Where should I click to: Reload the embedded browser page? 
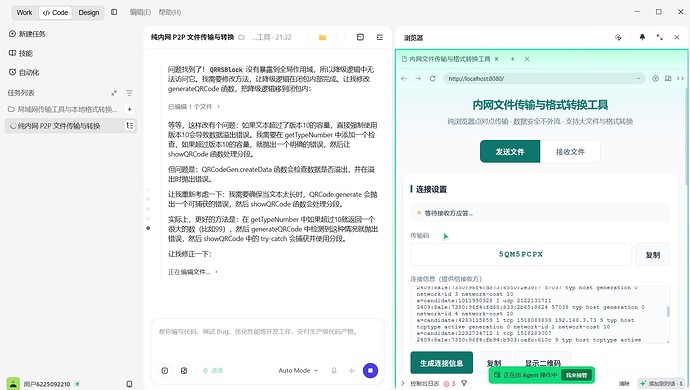(x=433, y=78)
